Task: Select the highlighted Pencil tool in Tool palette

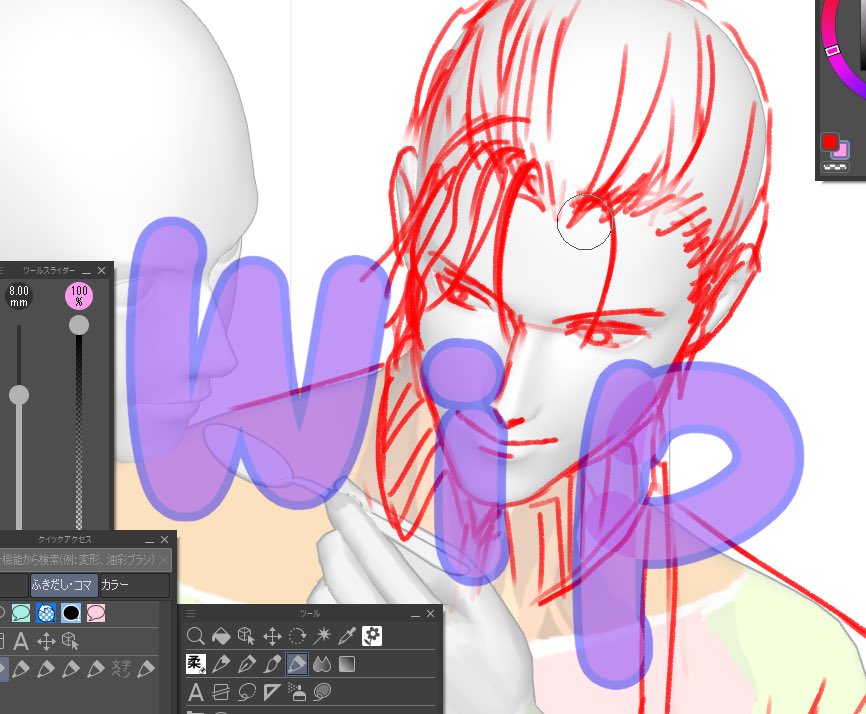Action: pyautogui.click(x=297, y=664)
